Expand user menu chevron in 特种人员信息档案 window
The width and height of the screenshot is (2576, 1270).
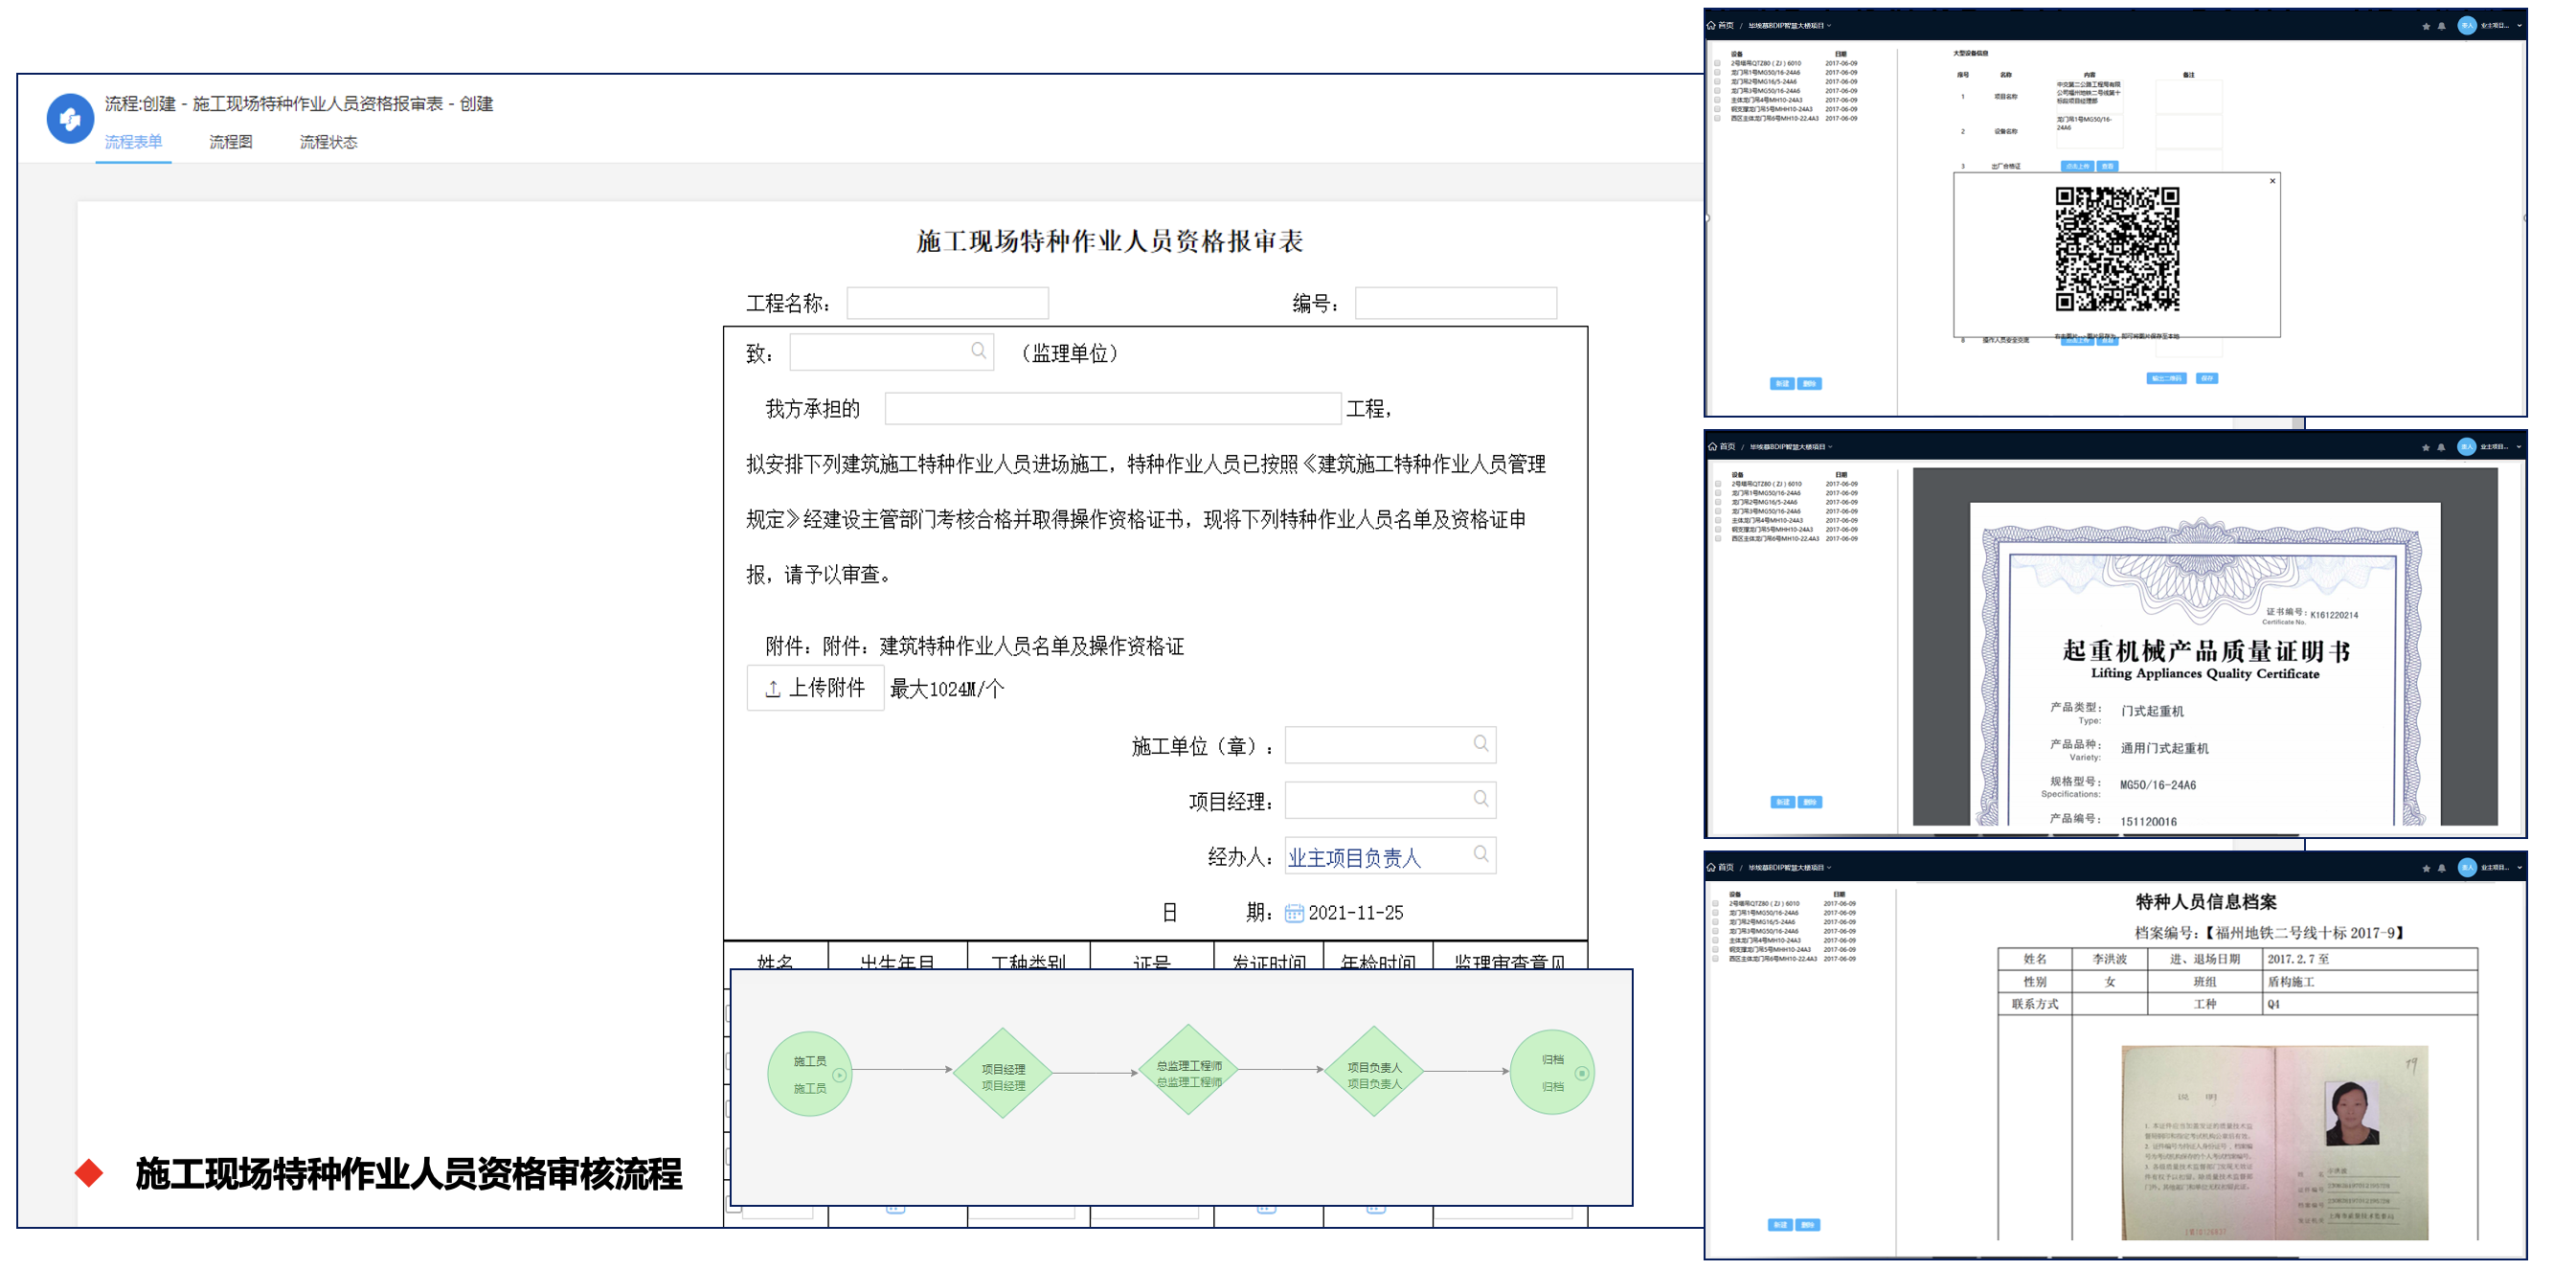click(2519, 868)
